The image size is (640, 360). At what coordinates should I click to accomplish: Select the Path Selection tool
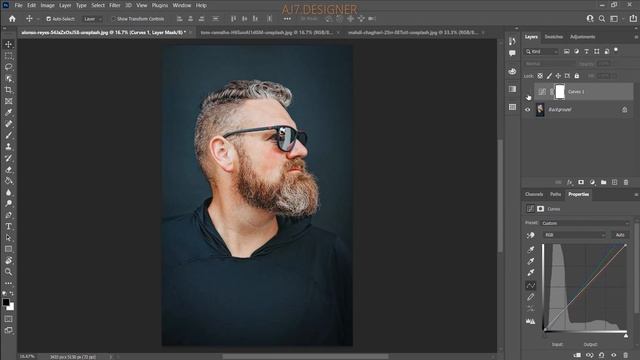(x=9, y=238)
